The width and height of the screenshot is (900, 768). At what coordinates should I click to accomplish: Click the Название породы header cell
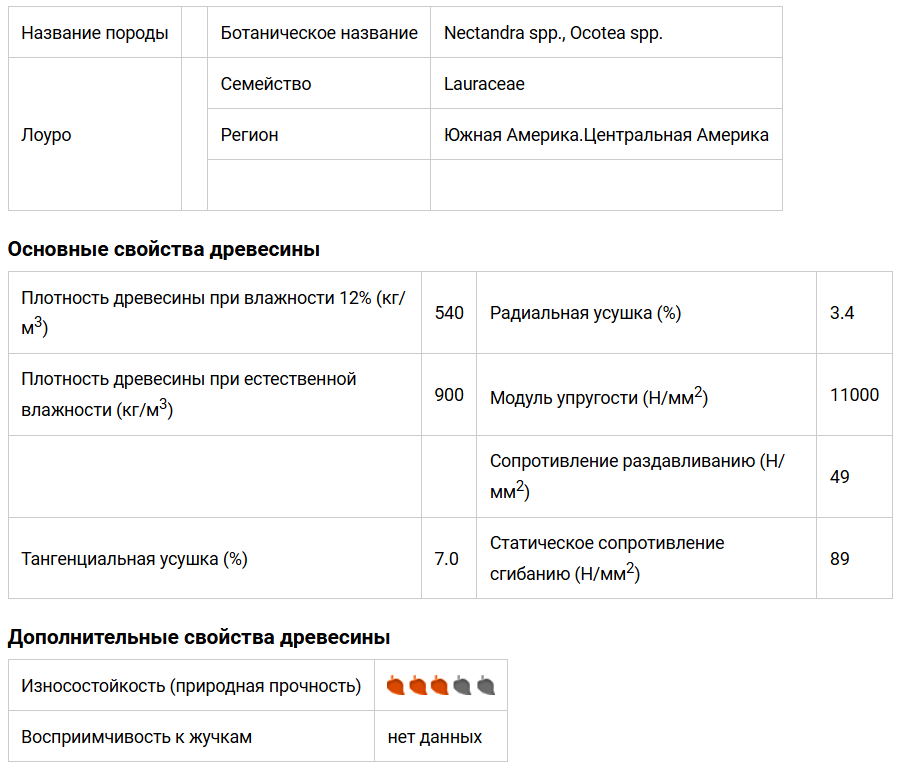point(94,33)
